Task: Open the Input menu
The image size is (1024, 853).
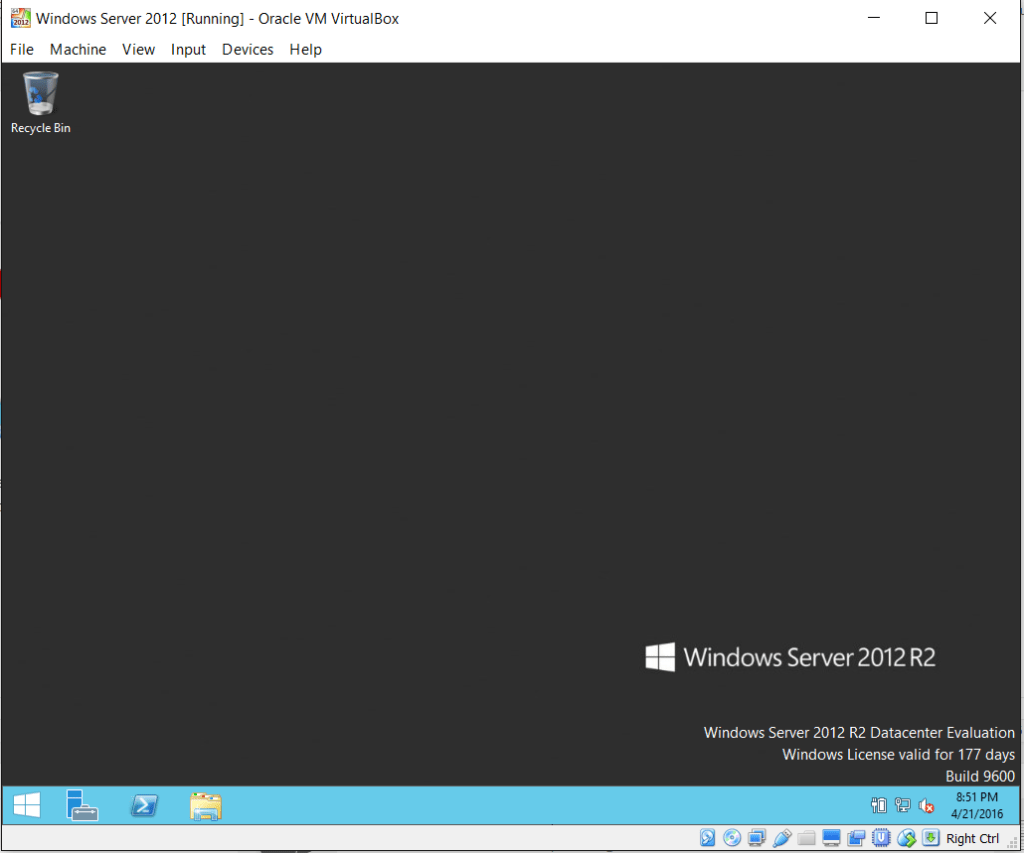Action: coord(188,49)
